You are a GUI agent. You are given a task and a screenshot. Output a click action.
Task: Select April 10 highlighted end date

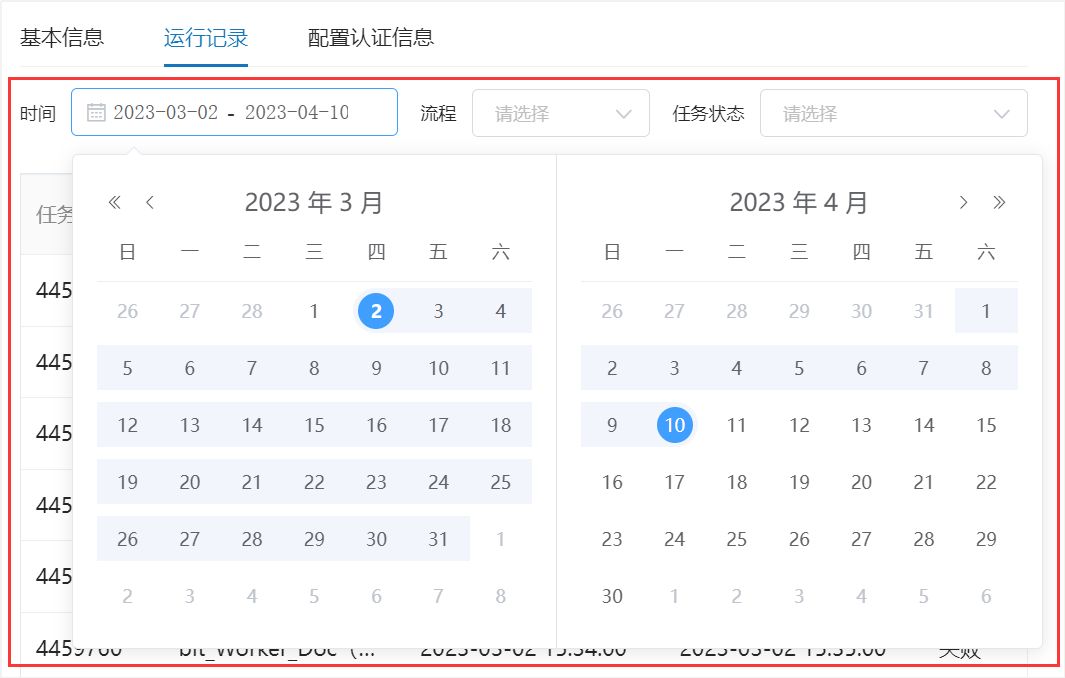pyautogui.click(x=675, y=425)
